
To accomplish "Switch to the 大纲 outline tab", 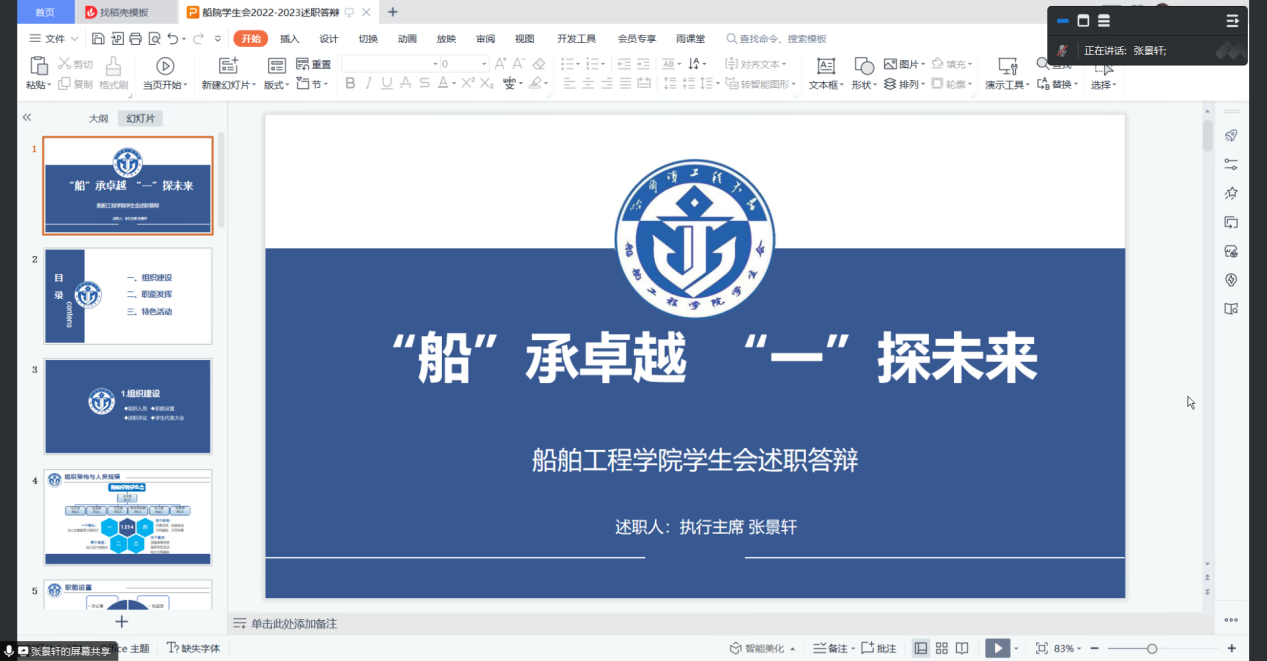I will point(98,118).
